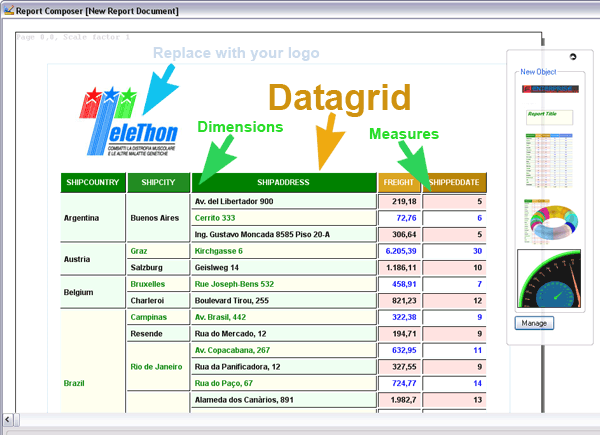Click shipped date value 12
Image resolution: width=600 pixels, height=435 pixels.
(x=454, y=301)
